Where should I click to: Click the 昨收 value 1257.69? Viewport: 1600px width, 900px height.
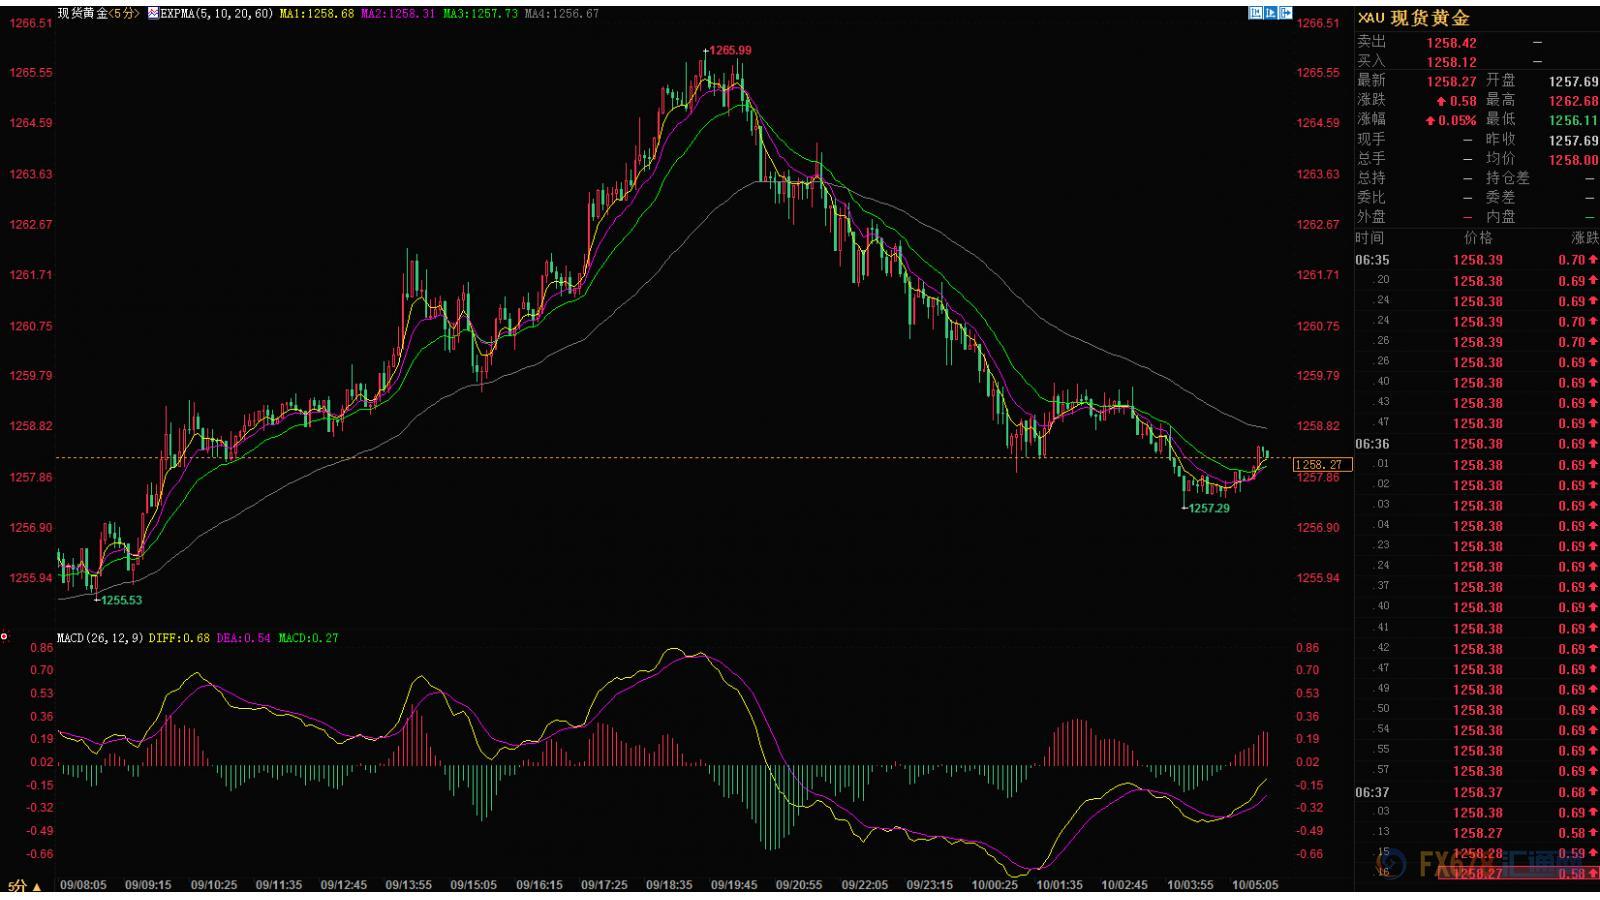click(1573, 140)
